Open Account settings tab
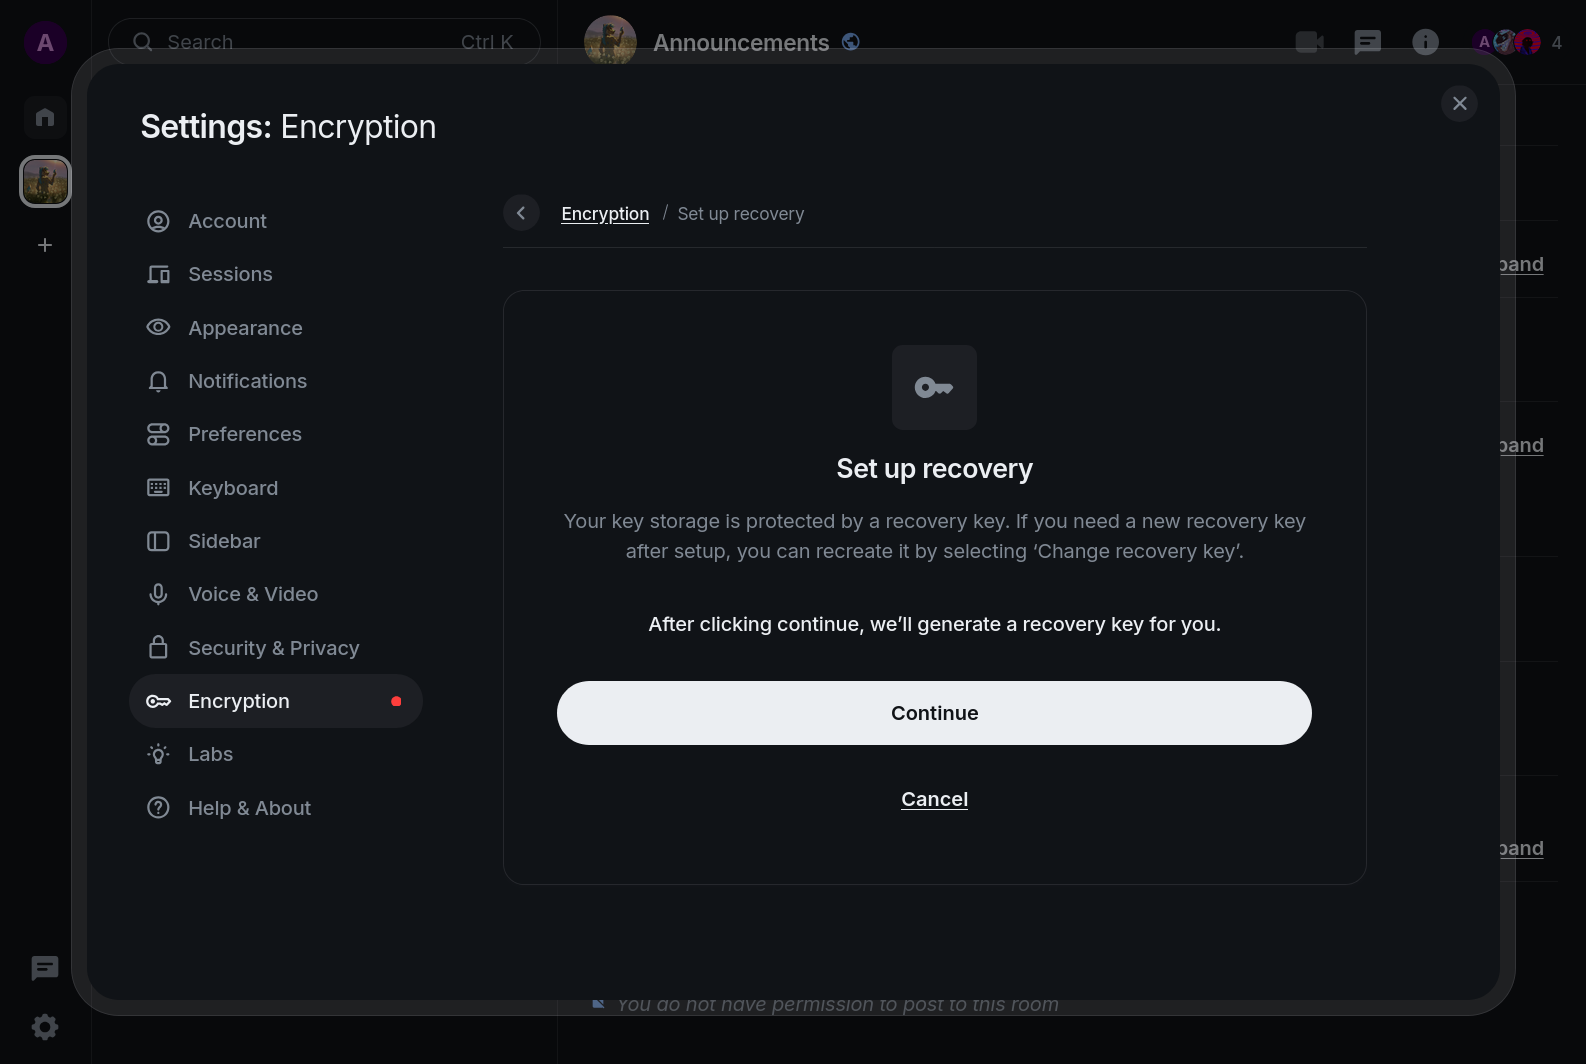Screen dimensions: 1586x1064 pos(227,221)
